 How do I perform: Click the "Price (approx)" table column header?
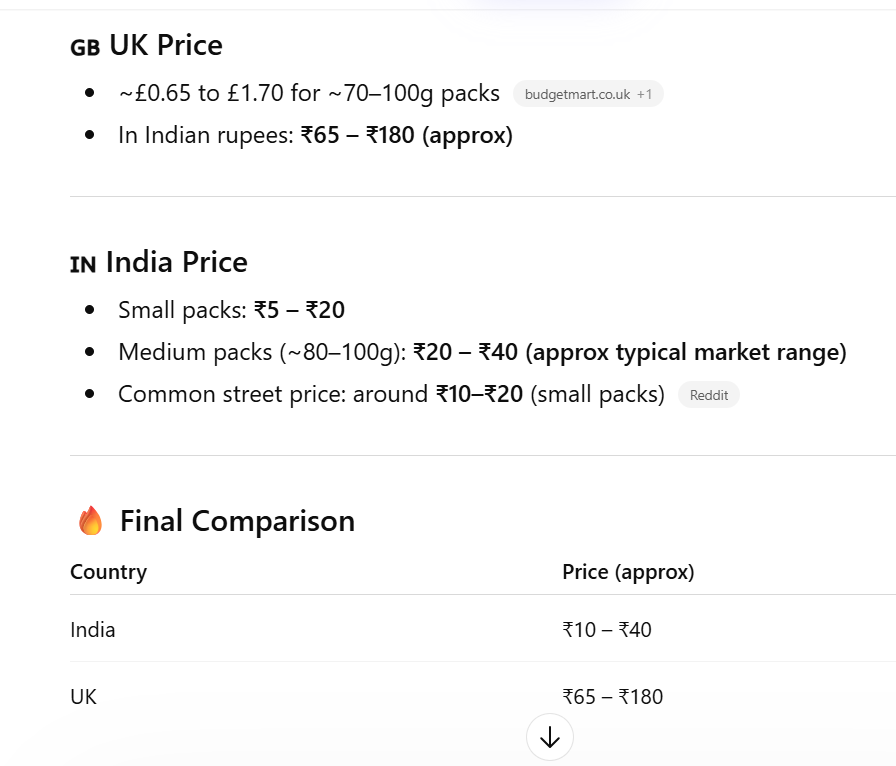tap(628, 572)
